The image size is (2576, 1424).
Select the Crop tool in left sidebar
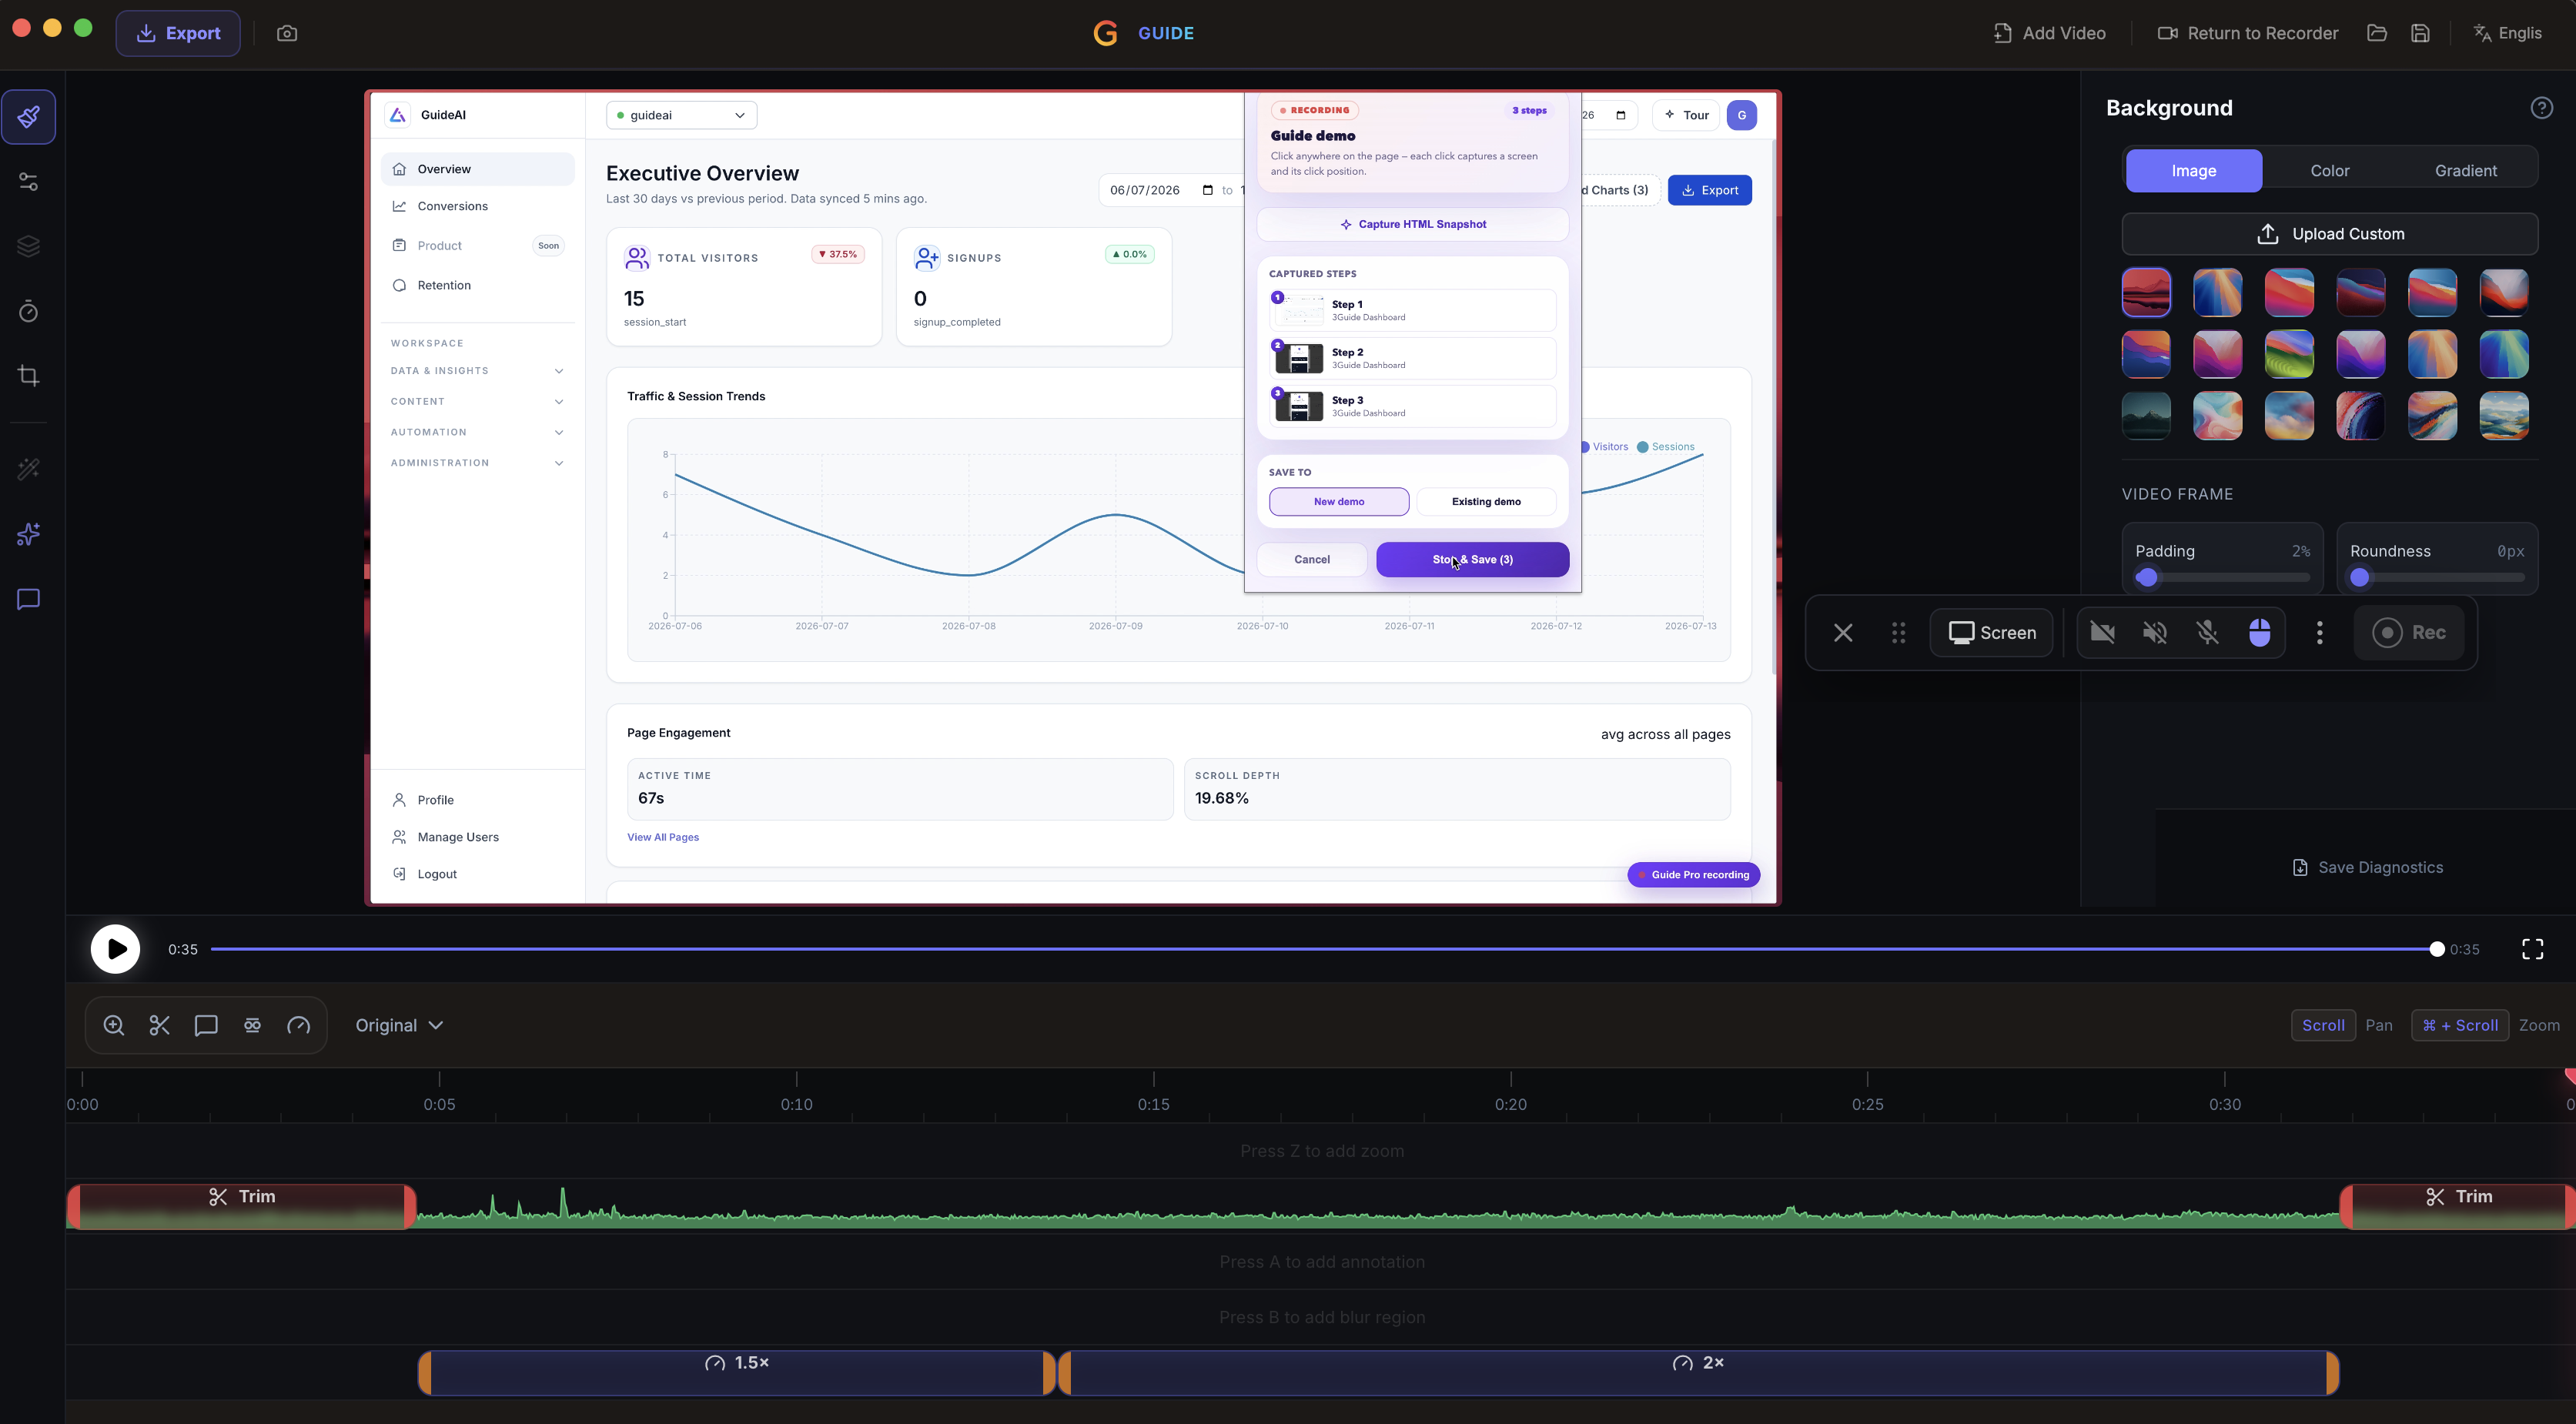29,376
